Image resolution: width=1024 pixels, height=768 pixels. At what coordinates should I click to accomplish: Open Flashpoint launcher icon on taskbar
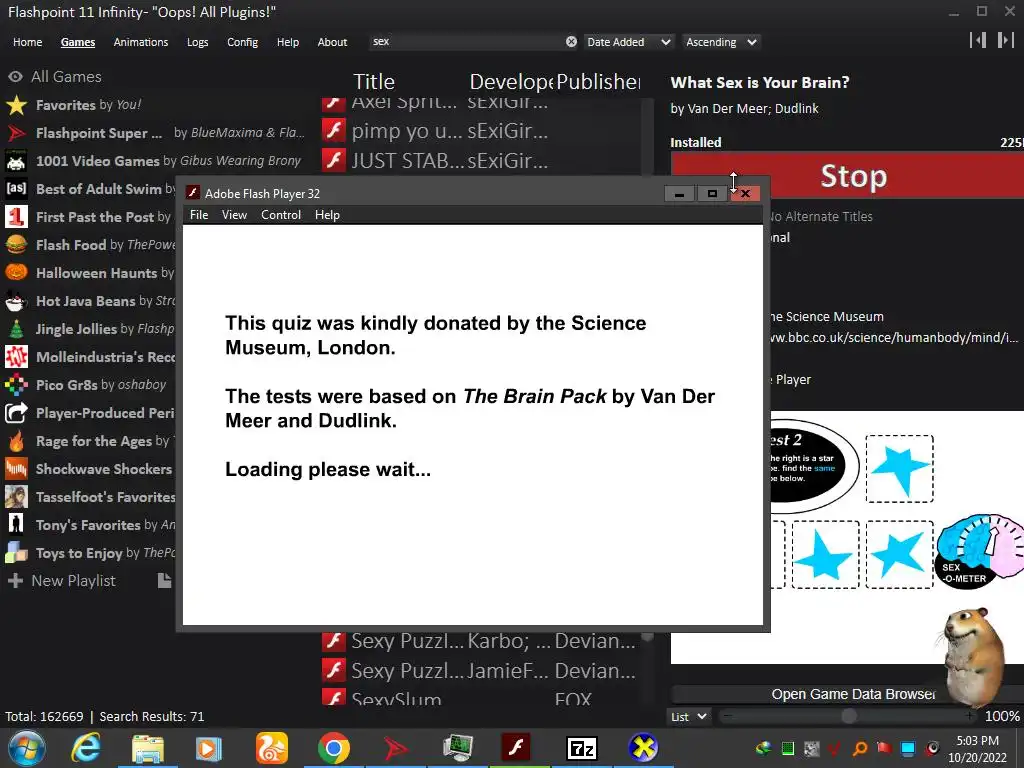tap(396, 748)
